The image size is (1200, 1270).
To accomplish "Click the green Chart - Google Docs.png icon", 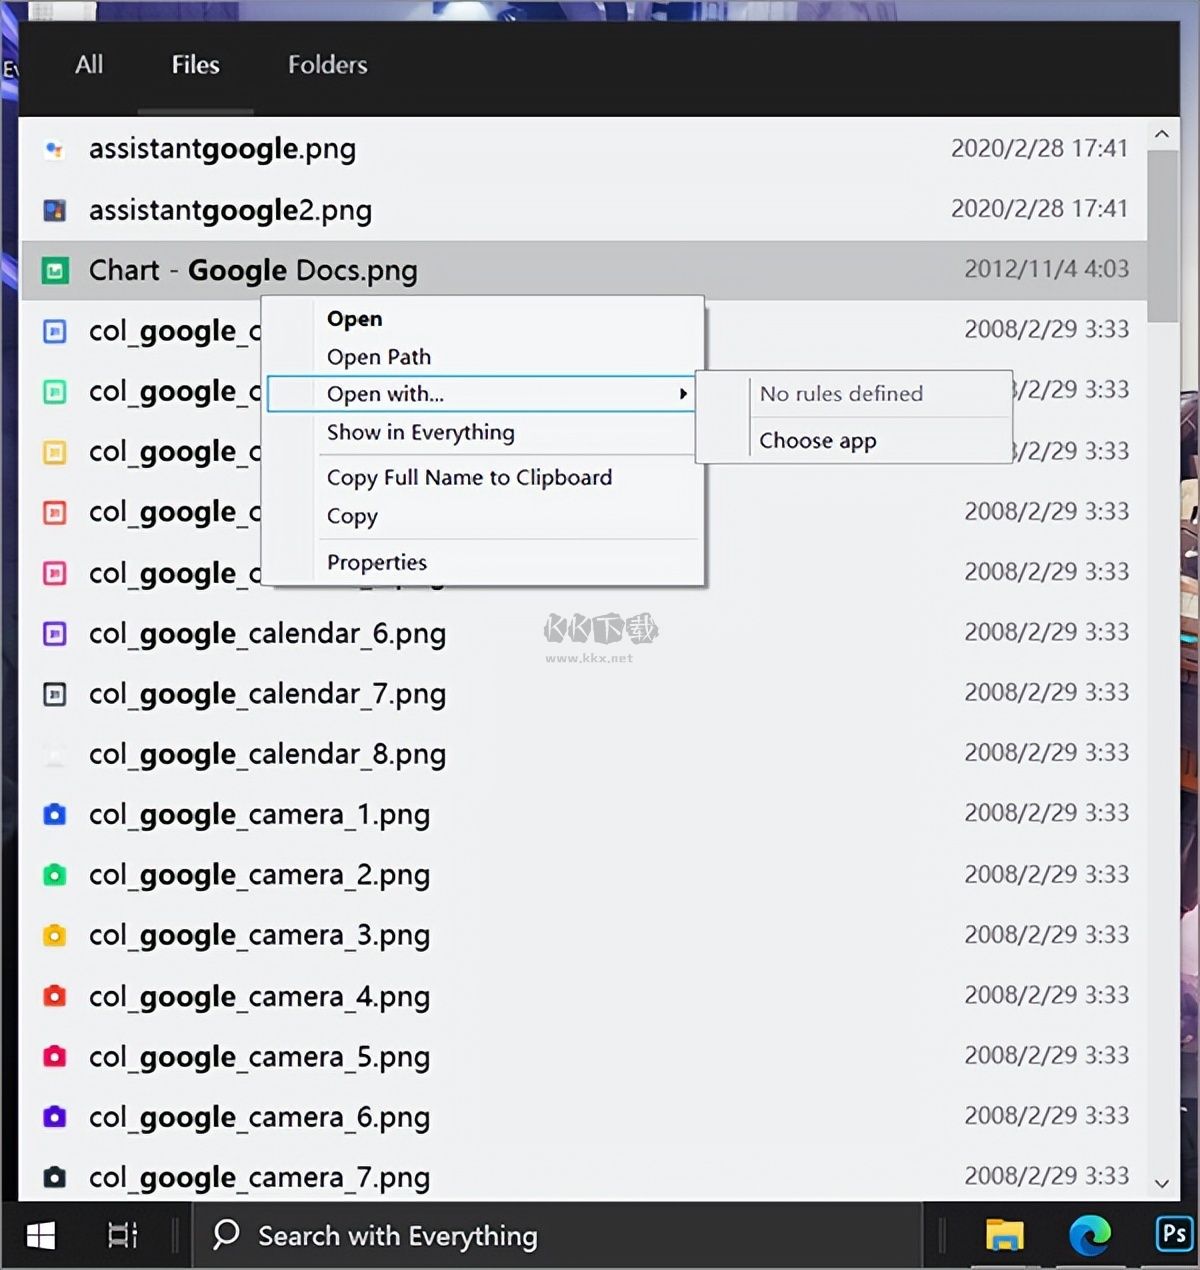I will [55, 271].
